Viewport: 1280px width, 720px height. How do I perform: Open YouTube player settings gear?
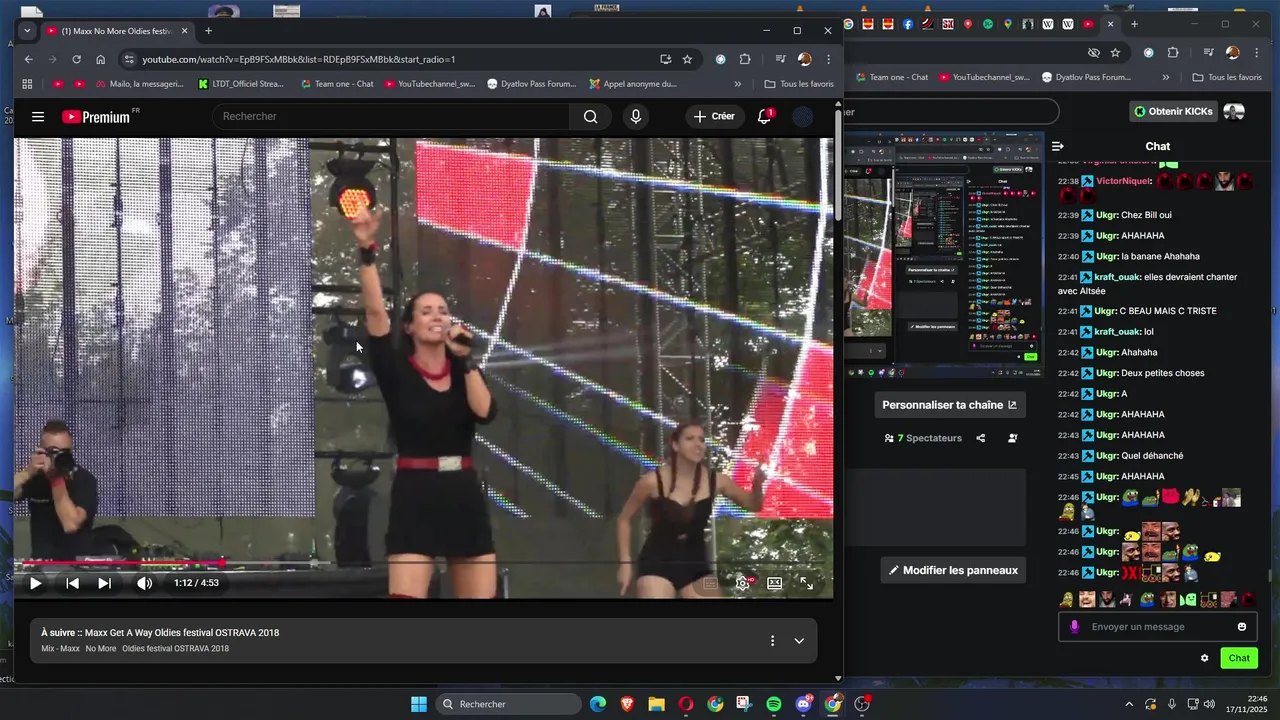pos(743,583)
